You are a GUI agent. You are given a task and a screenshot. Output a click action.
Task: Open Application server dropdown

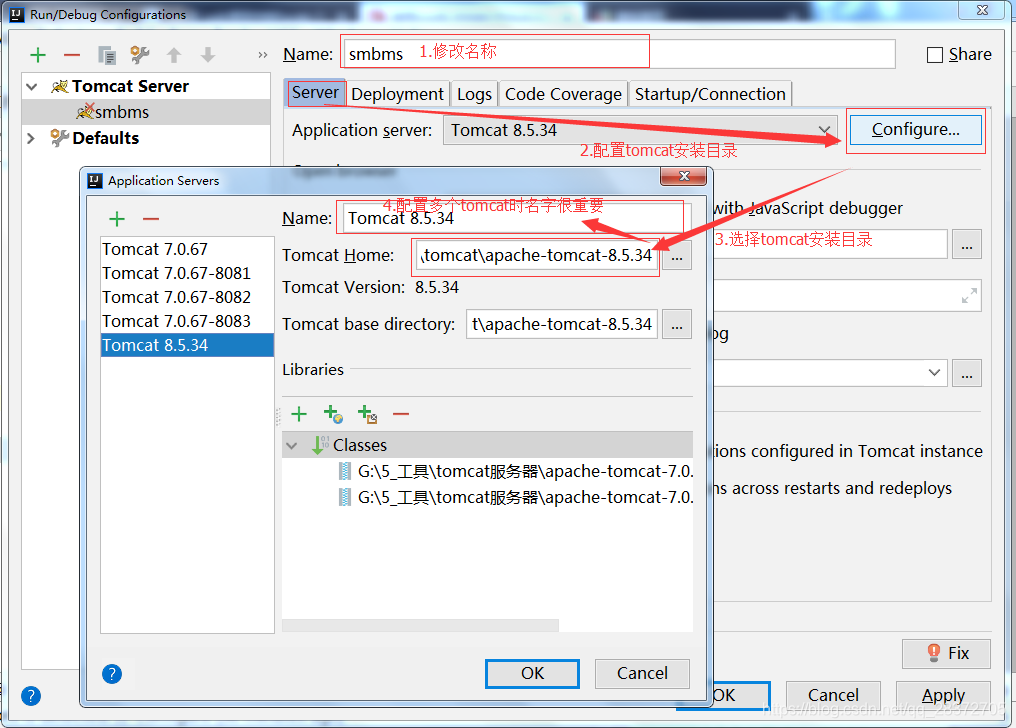pos(640,130)
